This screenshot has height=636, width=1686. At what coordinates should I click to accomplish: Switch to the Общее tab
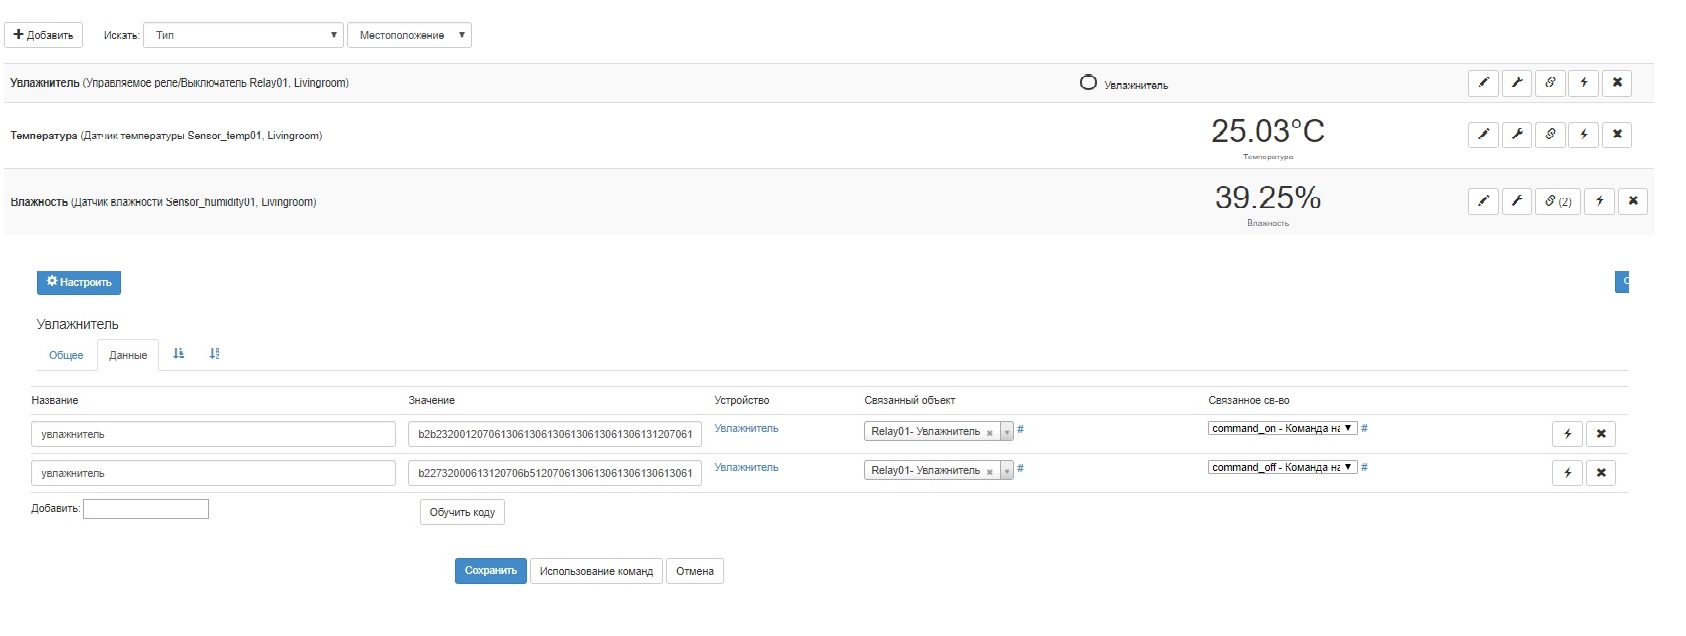pos(66,355)
